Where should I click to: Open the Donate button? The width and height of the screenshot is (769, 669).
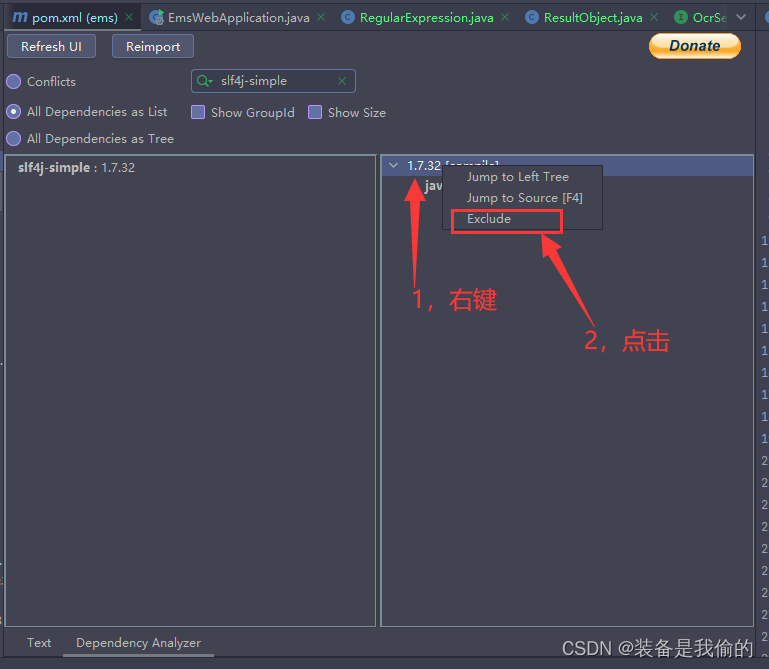(x=694, y=46)
